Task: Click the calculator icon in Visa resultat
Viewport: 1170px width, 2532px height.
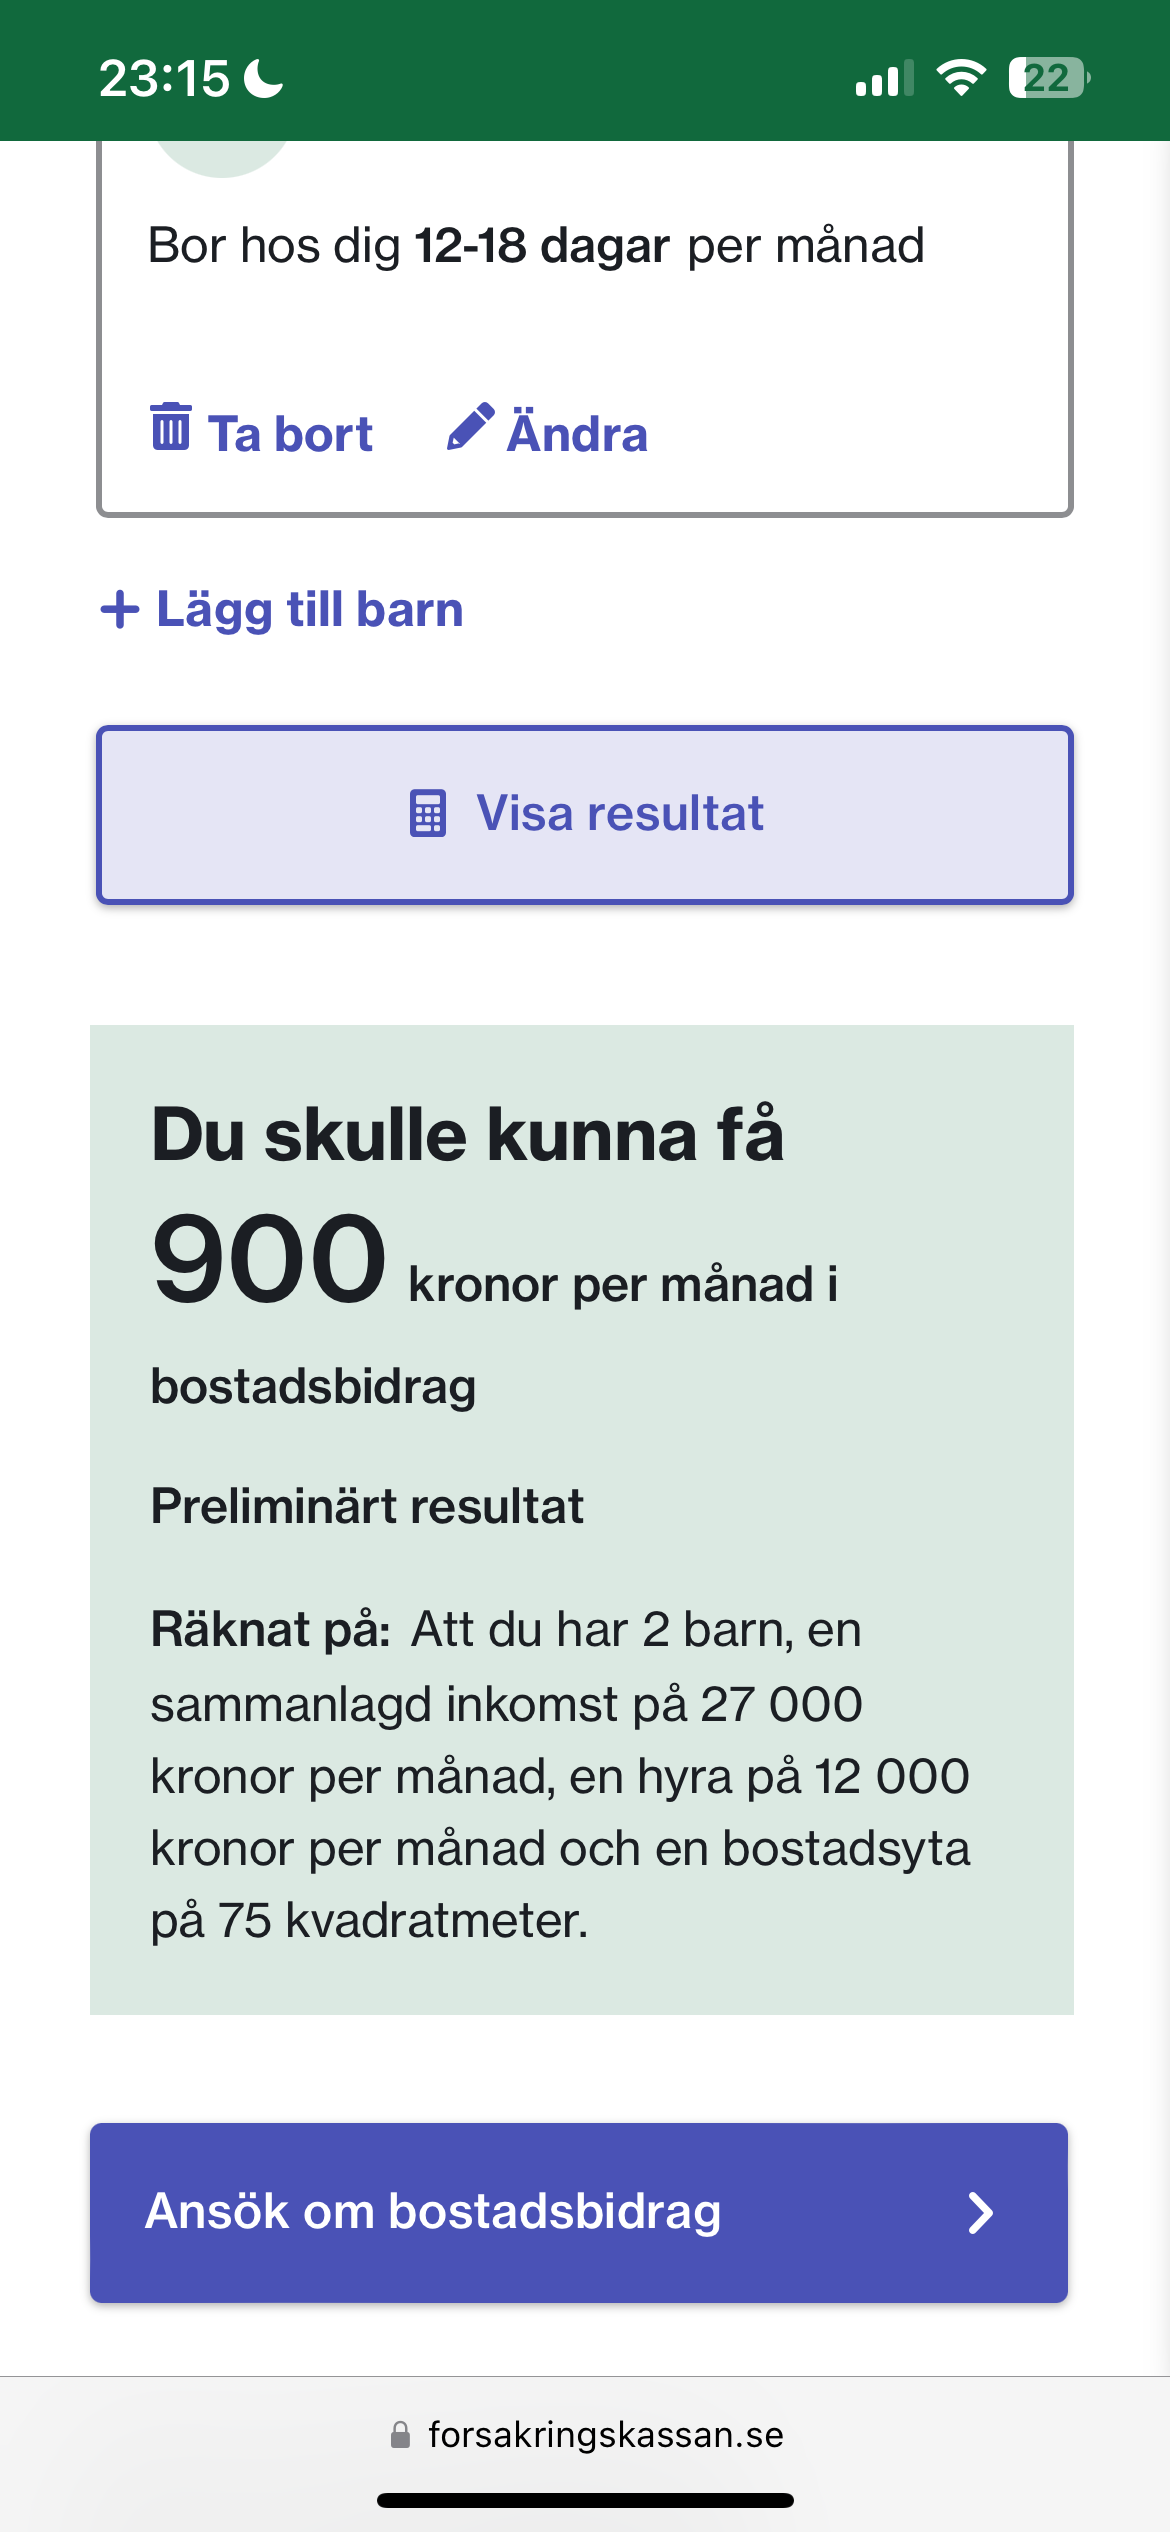Action: (x=428, y=813)
